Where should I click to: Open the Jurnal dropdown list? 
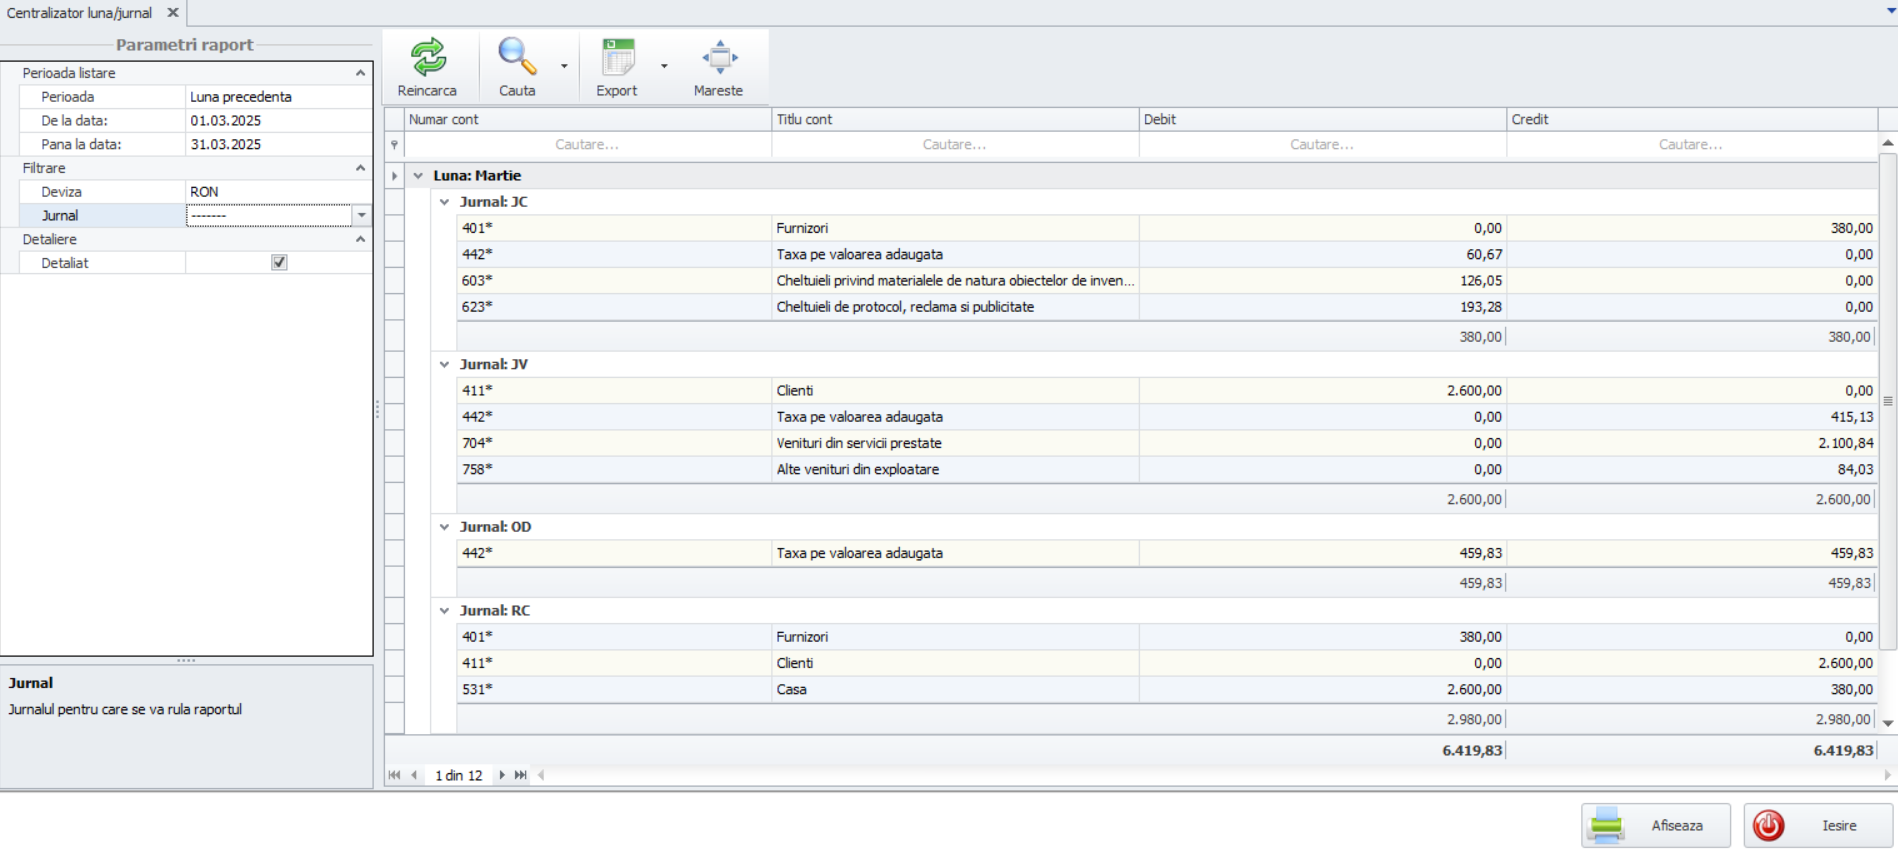[362, 215]
